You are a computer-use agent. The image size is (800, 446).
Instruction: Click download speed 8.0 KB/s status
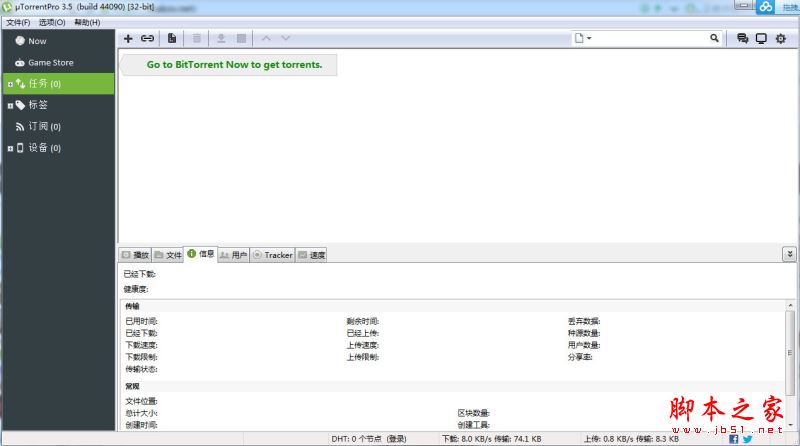(491, 439)
